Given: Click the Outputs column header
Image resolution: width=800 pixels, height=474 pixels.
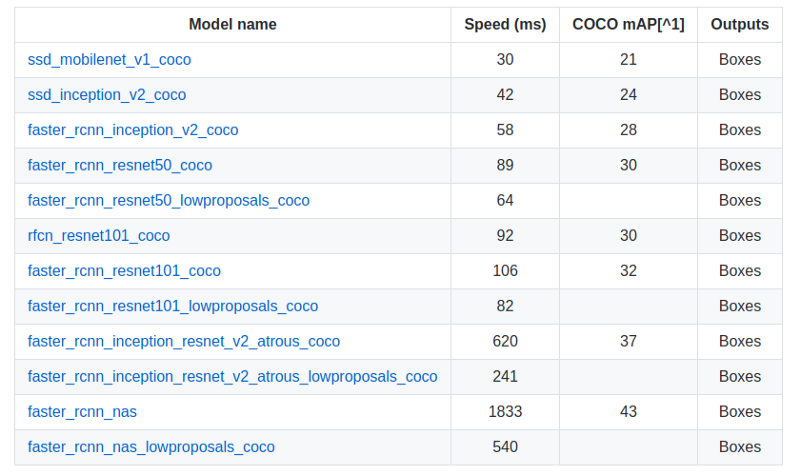Looking at the screenshot, I should [x=740, y=24].
